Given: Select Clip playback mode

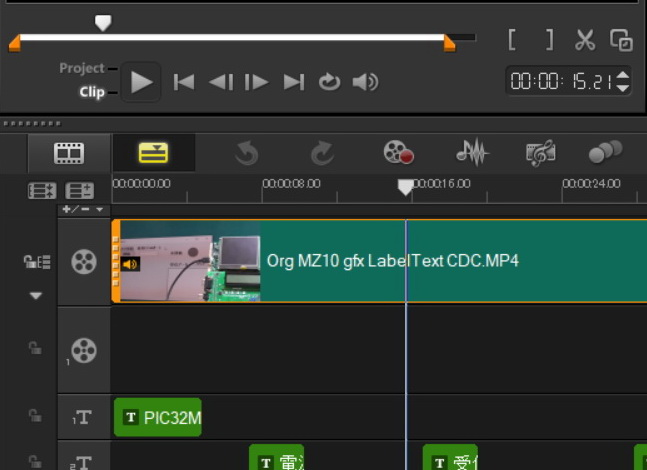Looking at the screenshot, I should tap(92, 92).
